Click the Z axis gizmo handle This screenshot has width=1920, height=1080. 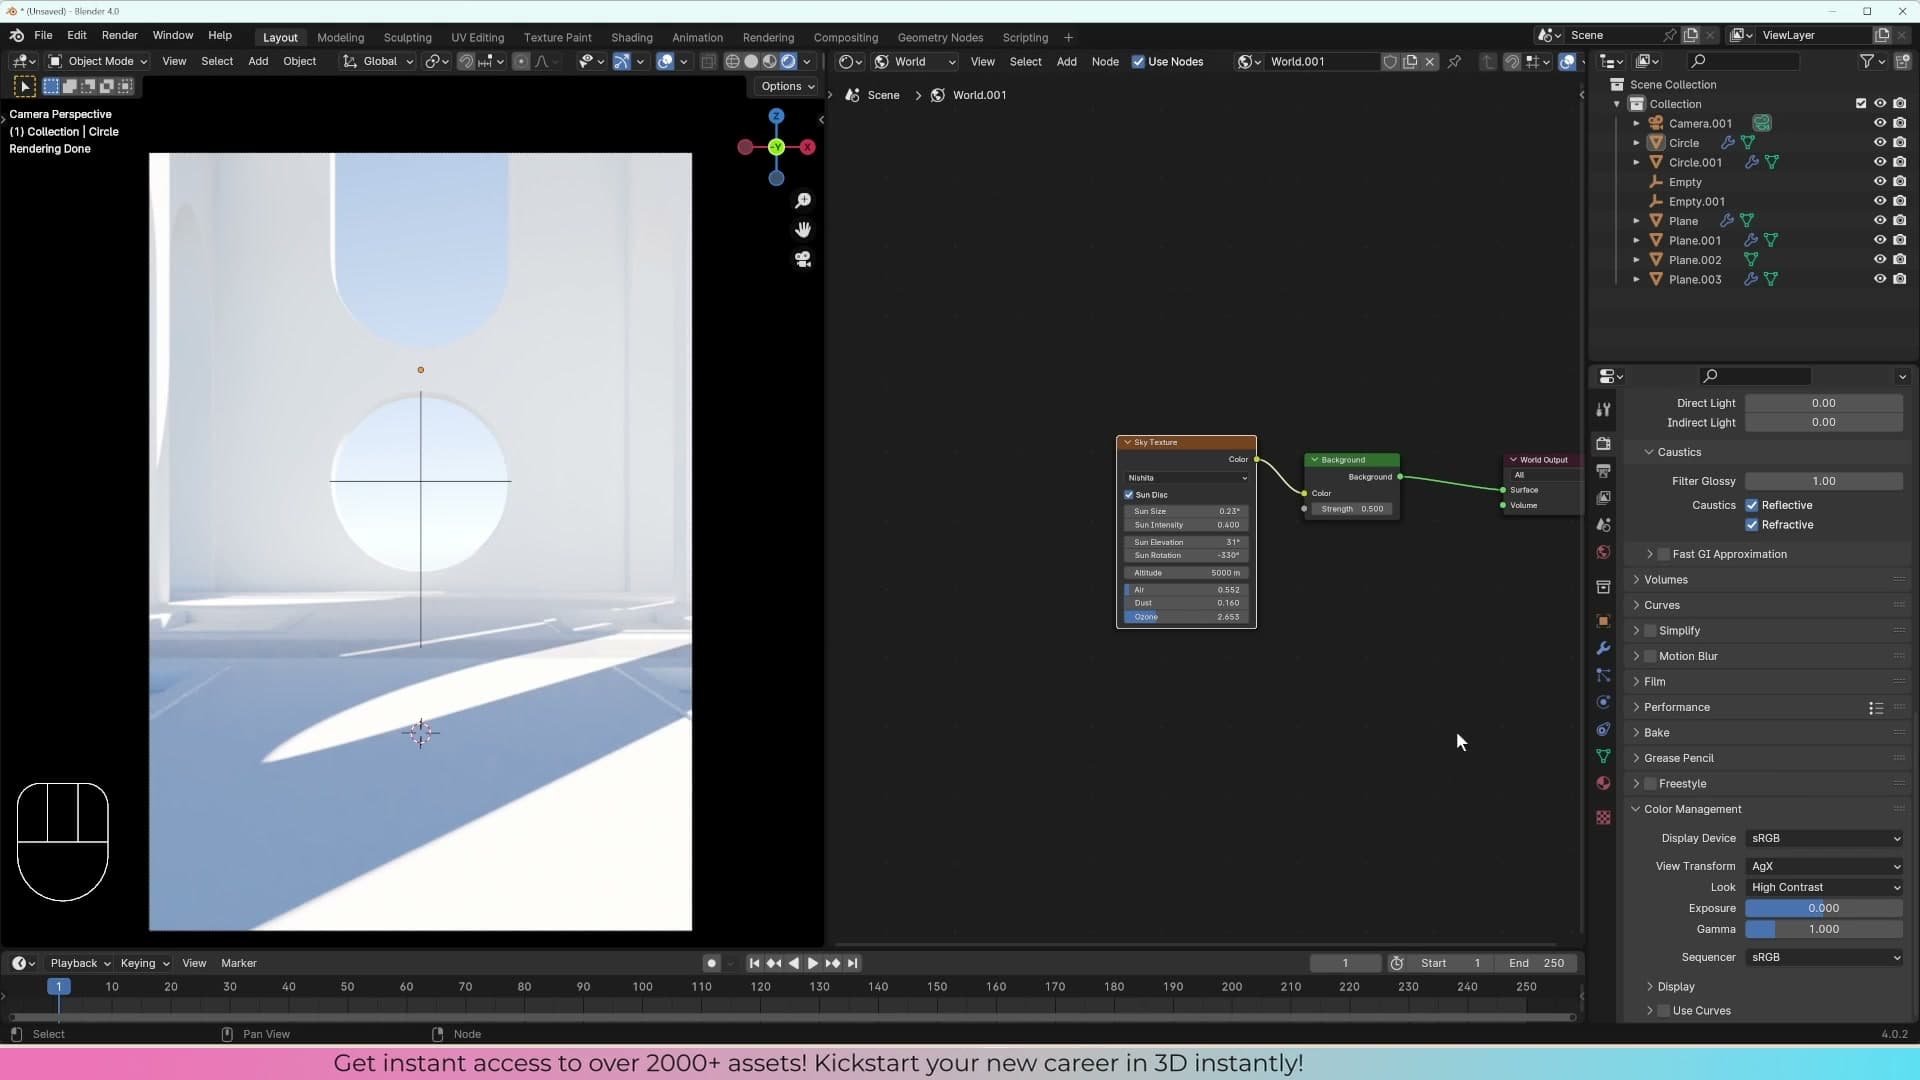[x=776, y=116]
